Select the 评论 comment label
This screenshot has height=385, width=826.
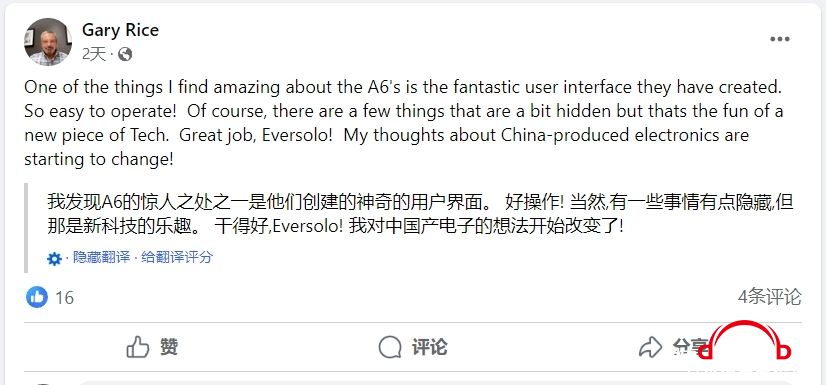pyautogui.click(x=430, y=347)
